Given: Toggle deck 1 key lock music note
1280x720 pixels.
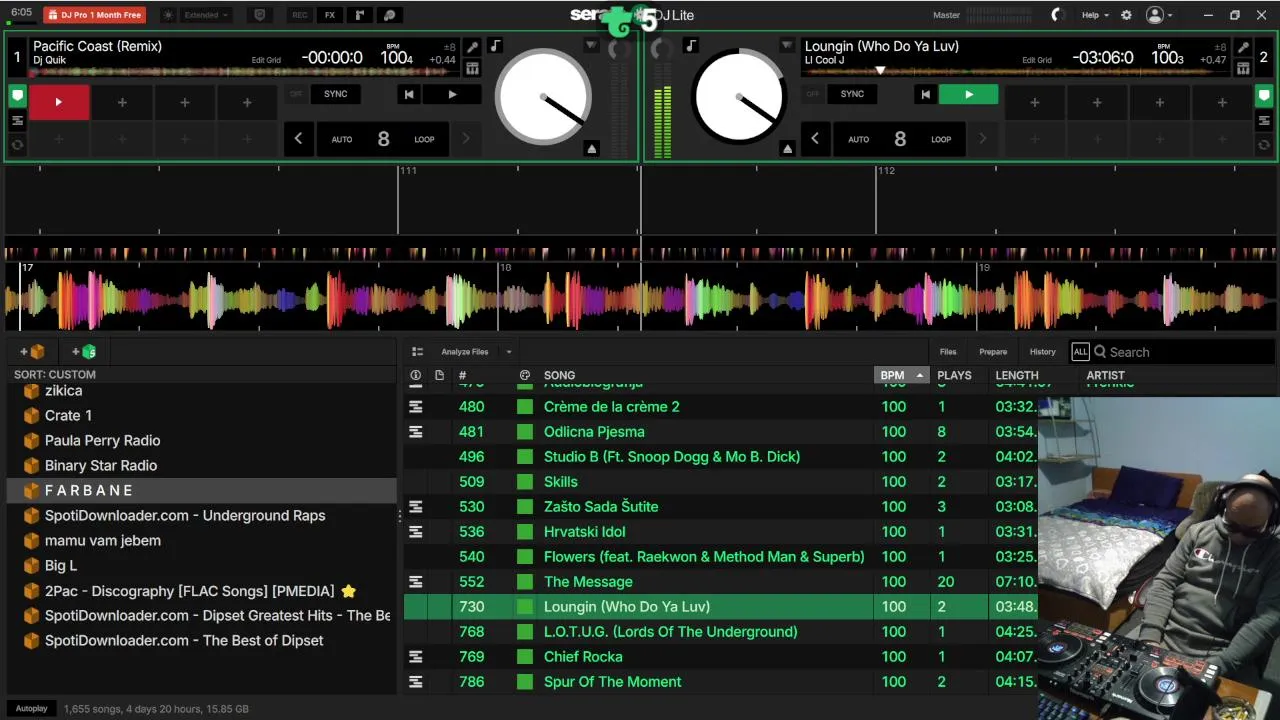Looking at the screenshot, I should (495, 46).
